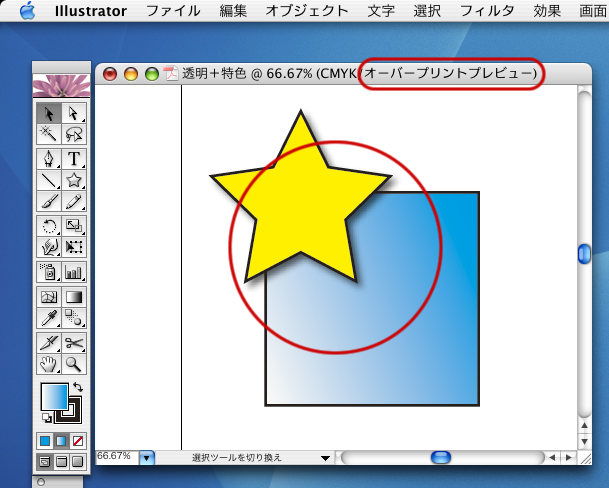Viewport: 609px width, 488px height.
Task: Select the Eyedropper tool
Action: (x=49, y=318)
